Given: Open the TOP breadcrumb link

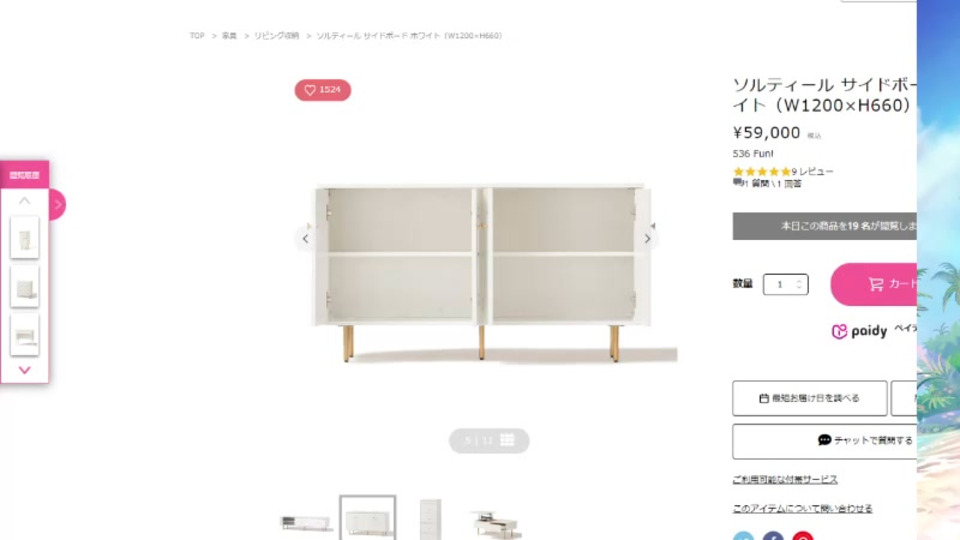Looking at the screenshot, I should pos(197,36).
